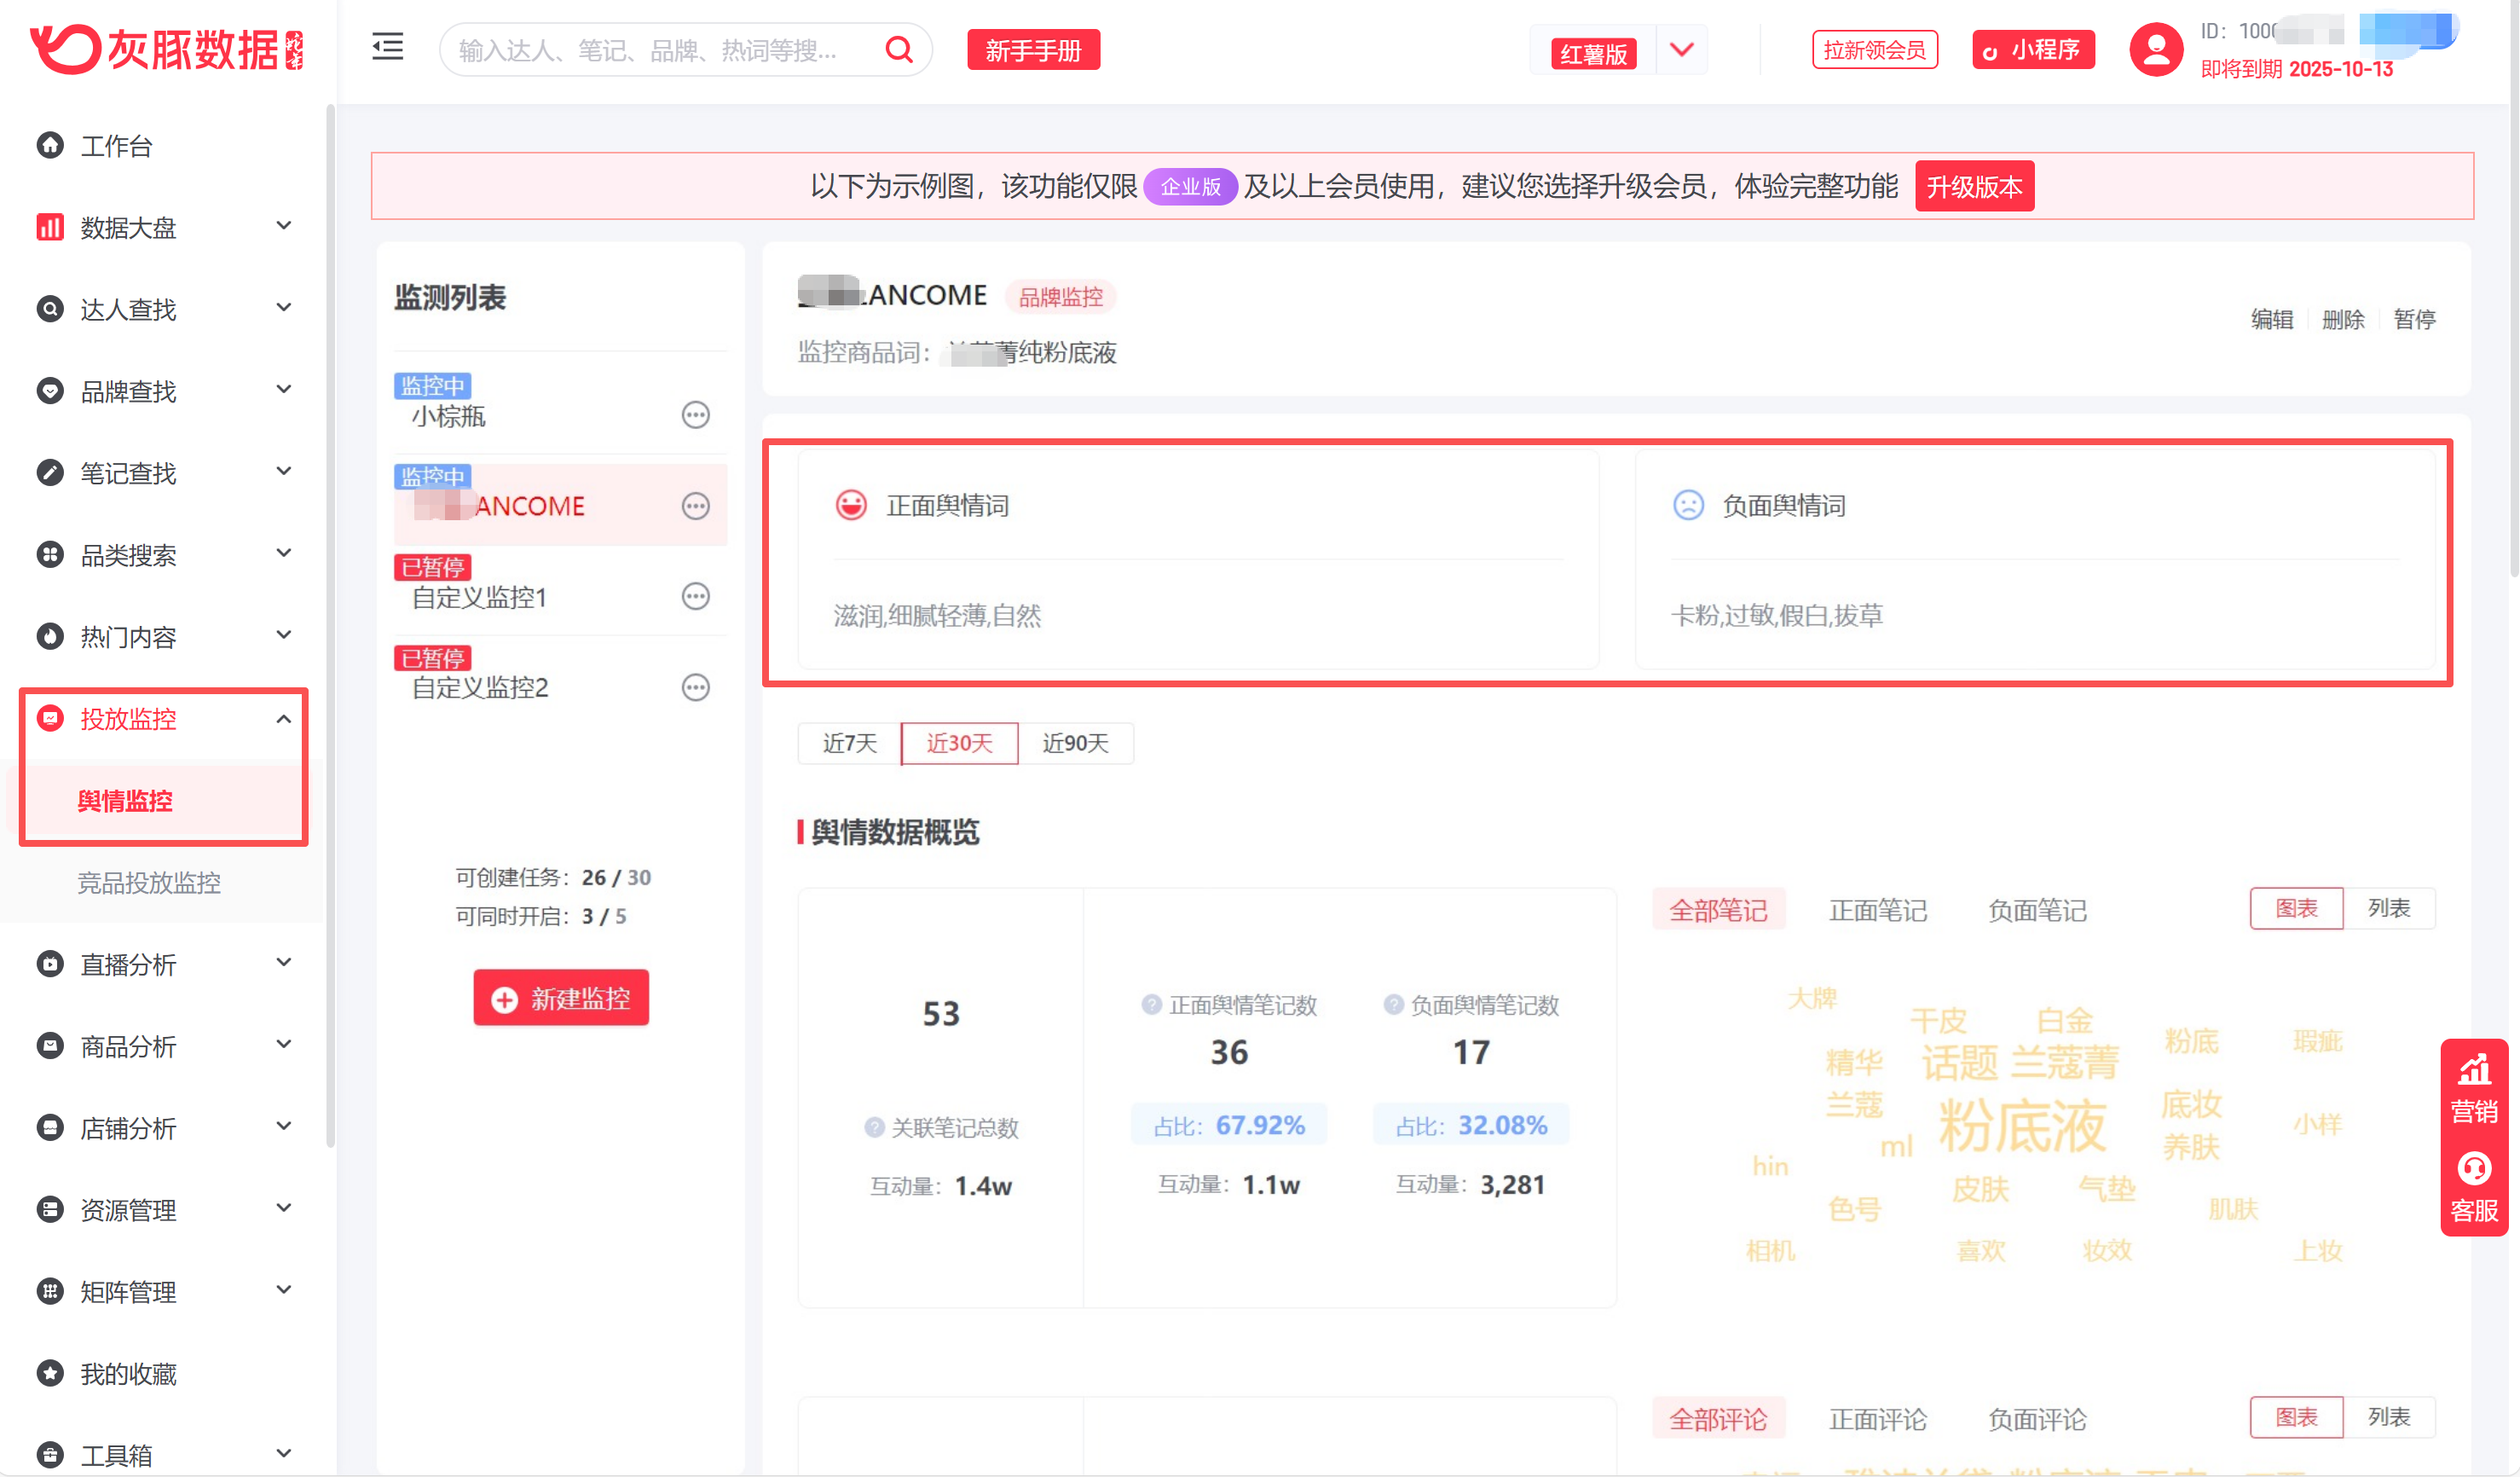Click the search magnifier icon
Screen dimensions: 2520x1477
point(899,50)
